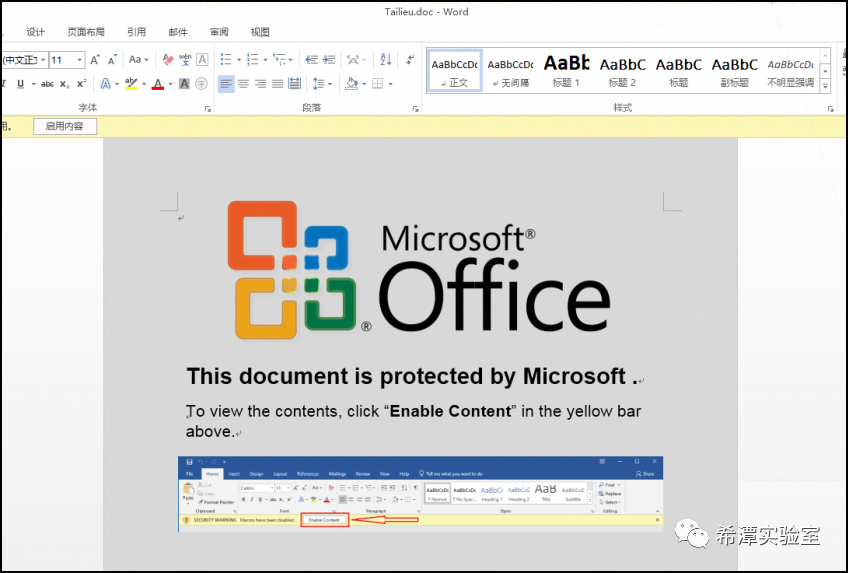Toggle distributed alignment

[x=295, y=84]
